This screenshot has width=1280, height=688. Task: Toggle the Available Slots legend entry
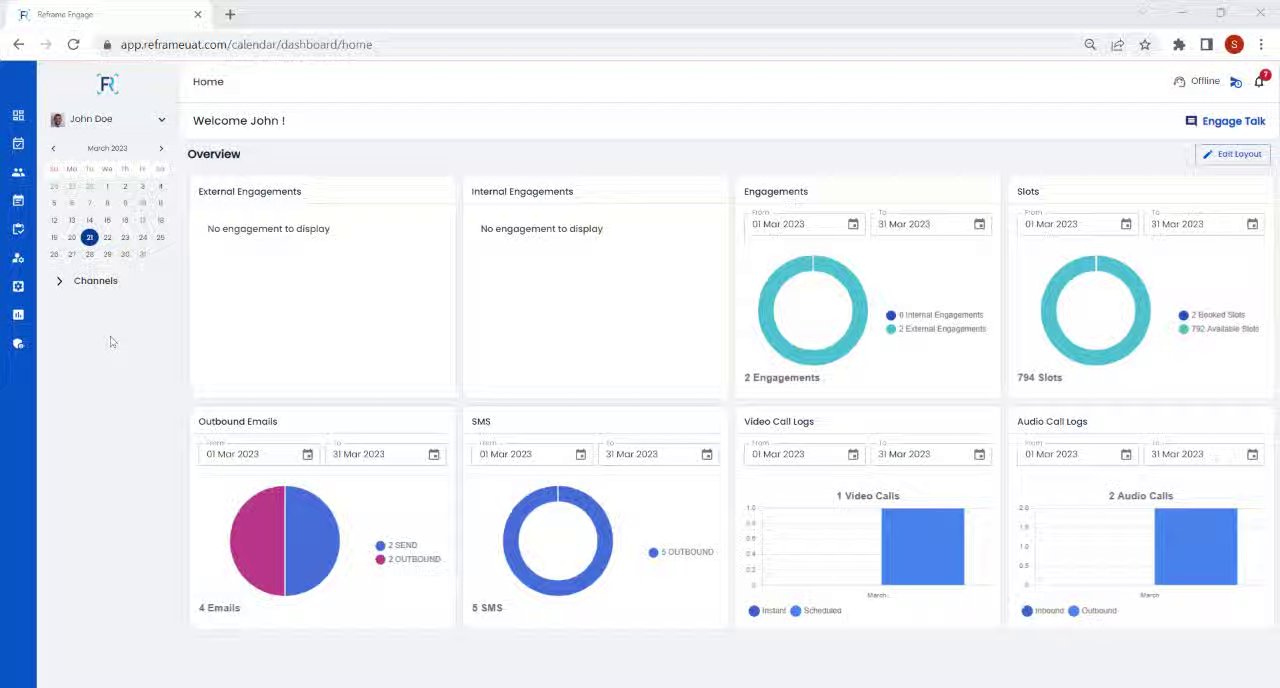[1218, 329]
